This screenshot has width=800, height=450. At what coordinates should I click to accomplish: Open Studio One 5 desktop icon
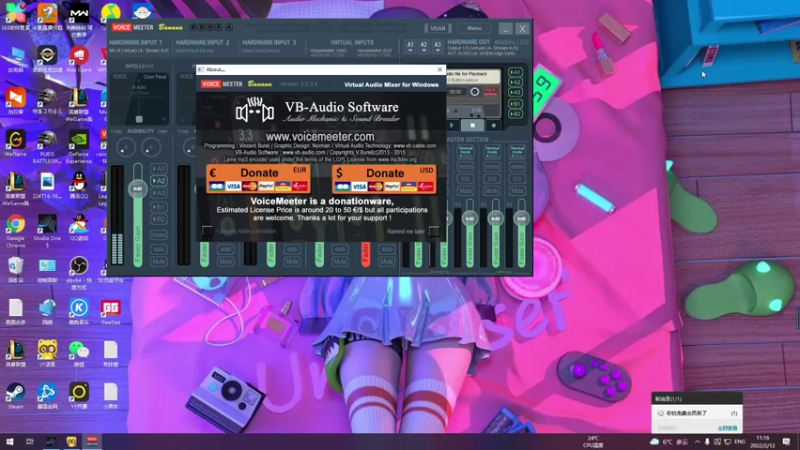tap(47, 231)
